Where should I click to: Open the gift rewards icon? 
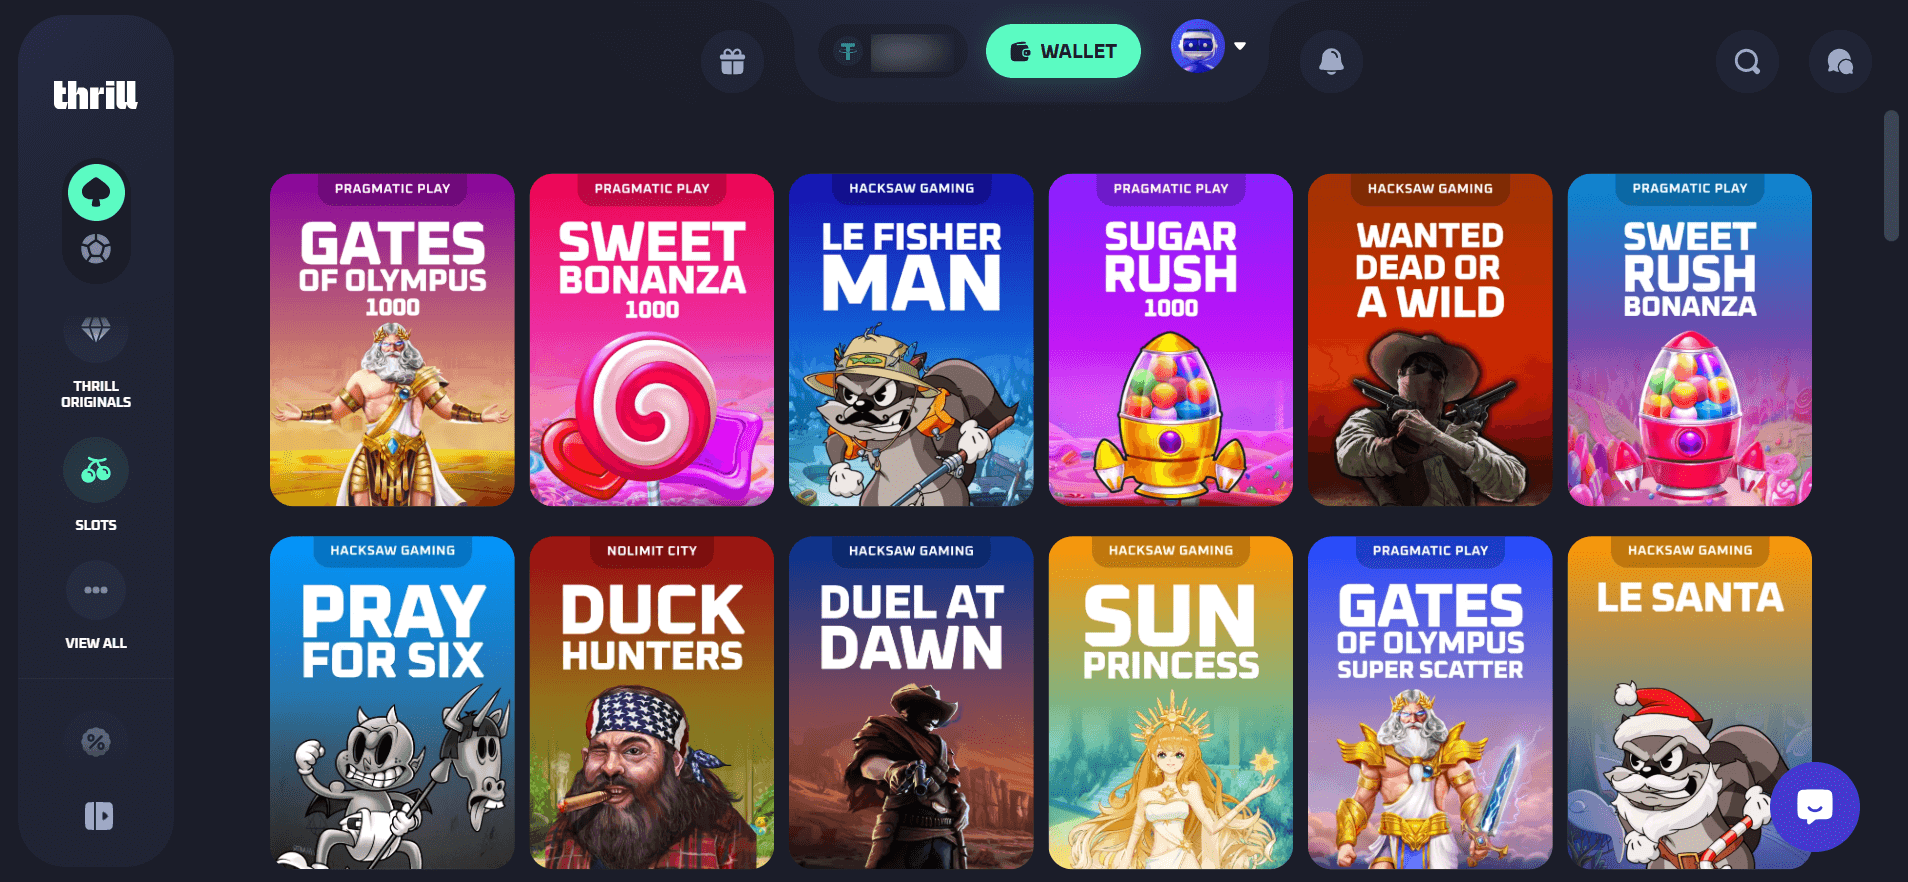point(732,62)
